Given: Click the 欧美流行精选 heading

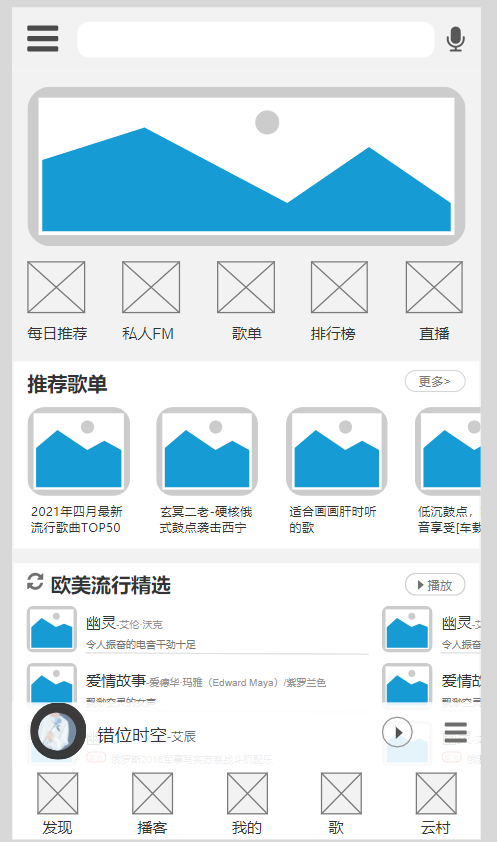Looking at the screenshot, I should click(x=111, y=585).
